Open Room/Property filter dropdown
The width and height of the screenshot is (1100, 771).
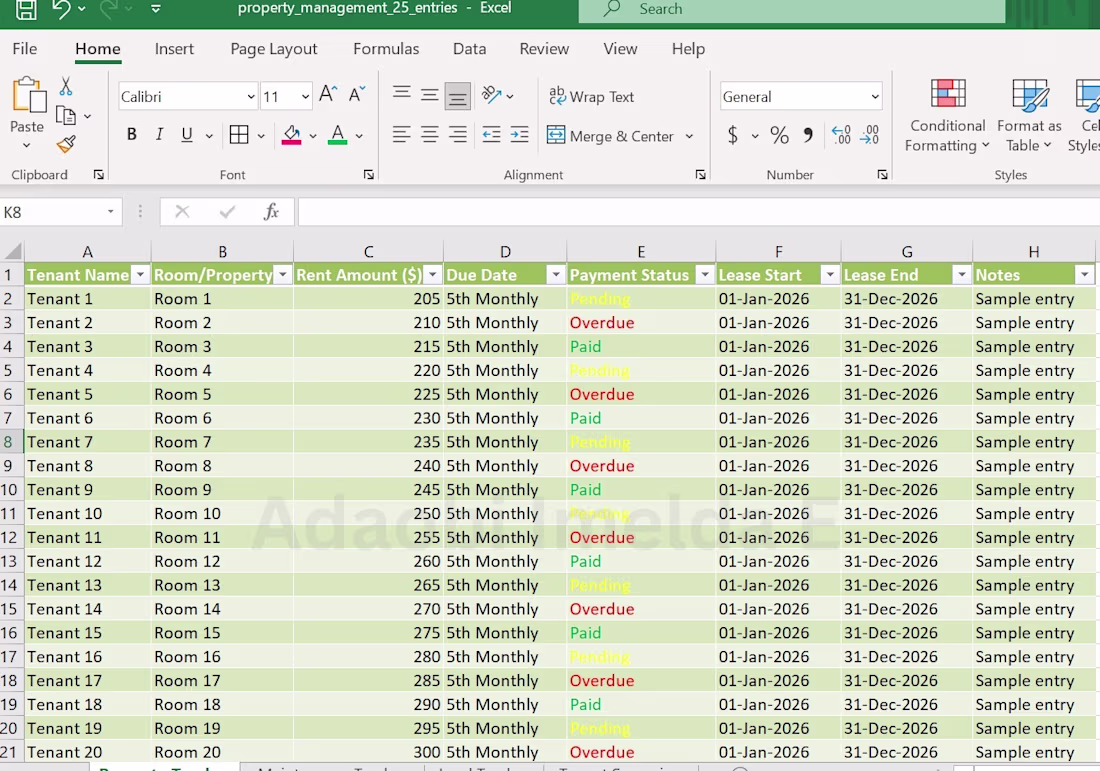(x=283, y=275)
